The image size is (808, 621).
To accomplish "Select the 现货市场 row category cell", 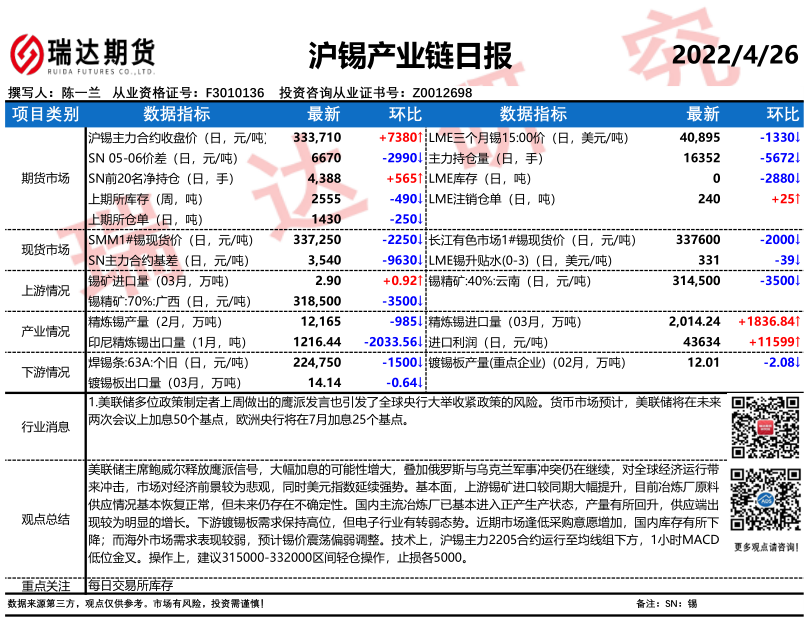I will coord(45,250).
